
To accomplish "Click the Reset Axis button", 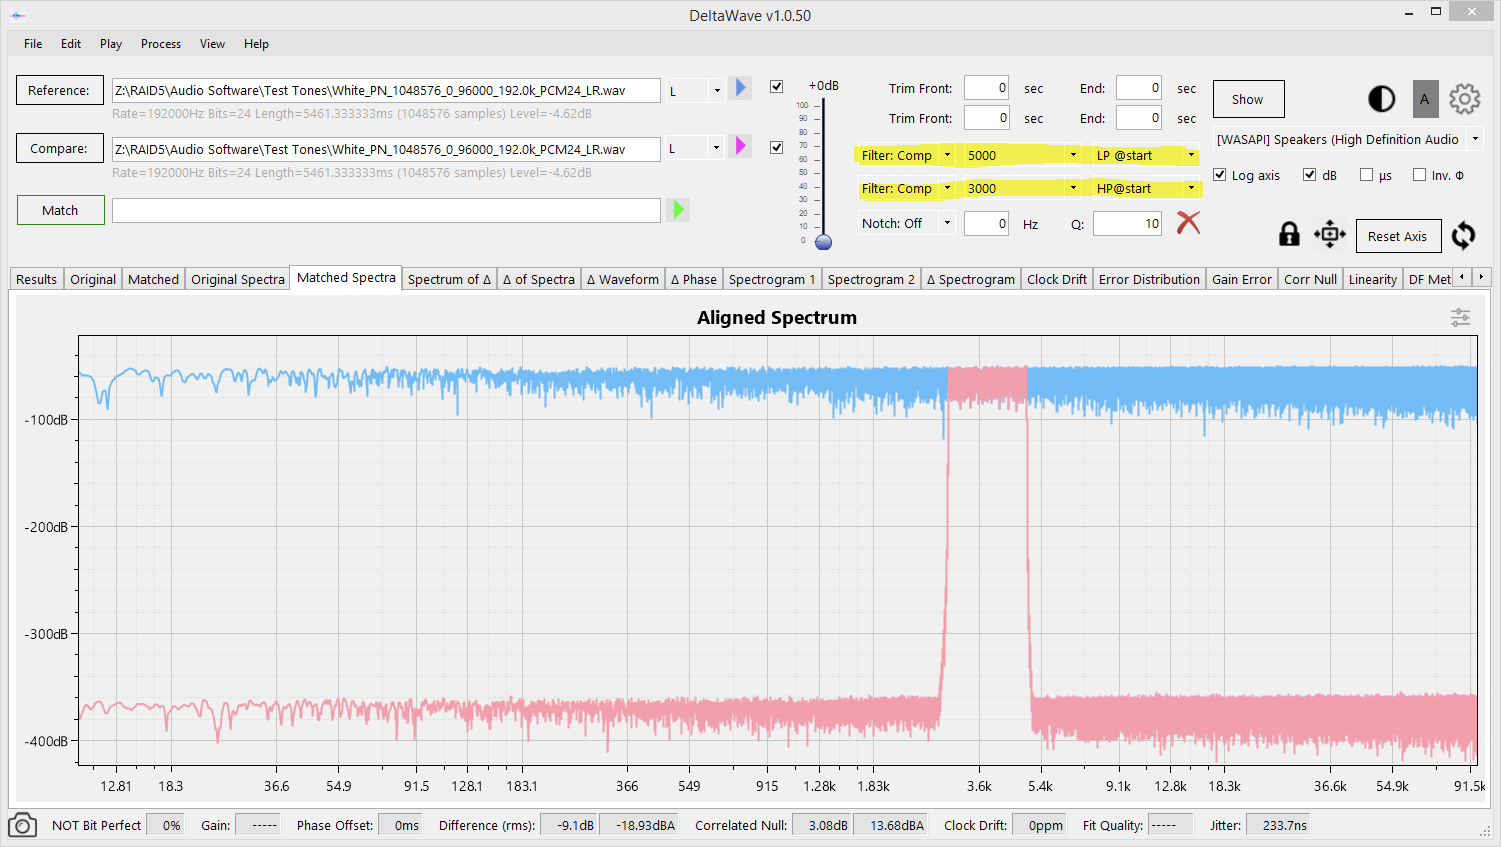I will (x=1398, y=236).
